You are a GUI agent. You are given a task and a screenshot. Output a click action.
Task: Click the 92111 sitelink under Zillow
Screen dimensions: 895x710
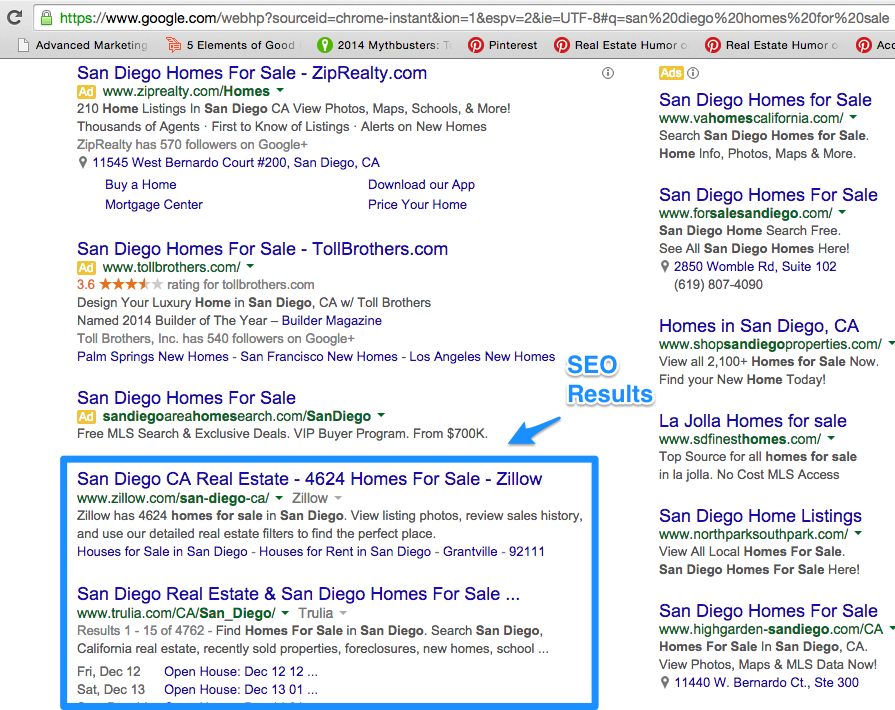point(527,552)
